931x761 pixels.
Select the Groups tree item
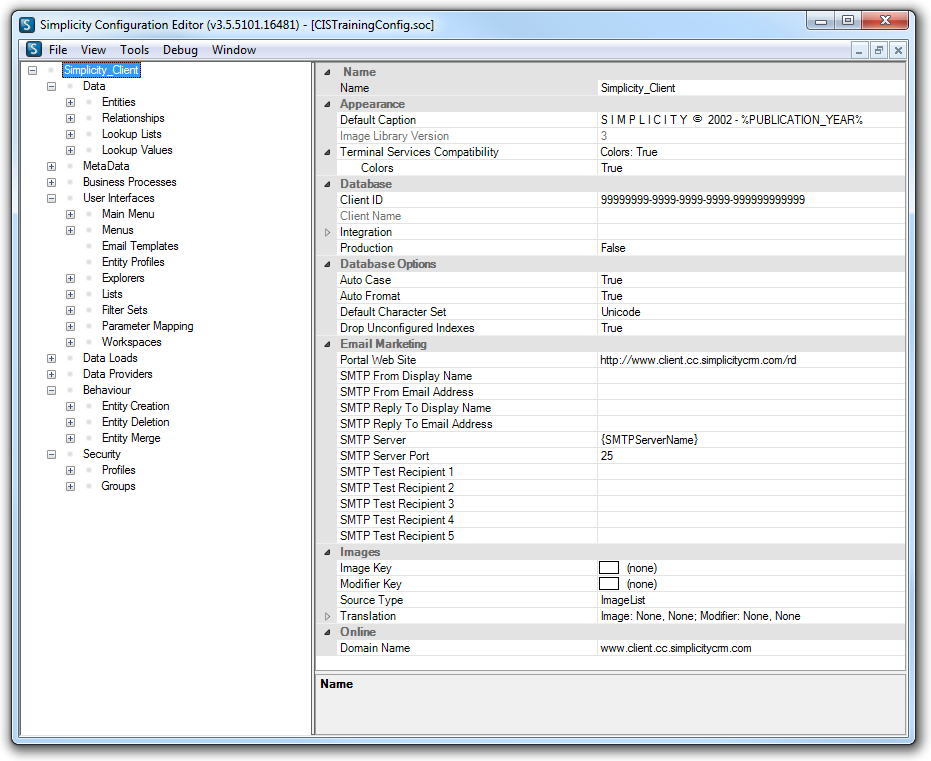118,486
